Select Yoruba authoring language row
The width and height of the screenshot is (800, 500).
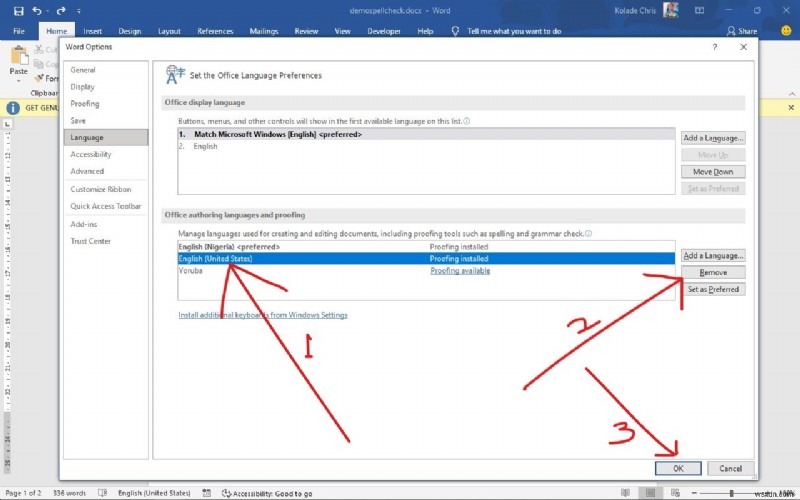pyautogui.click(x=426, y=270)
